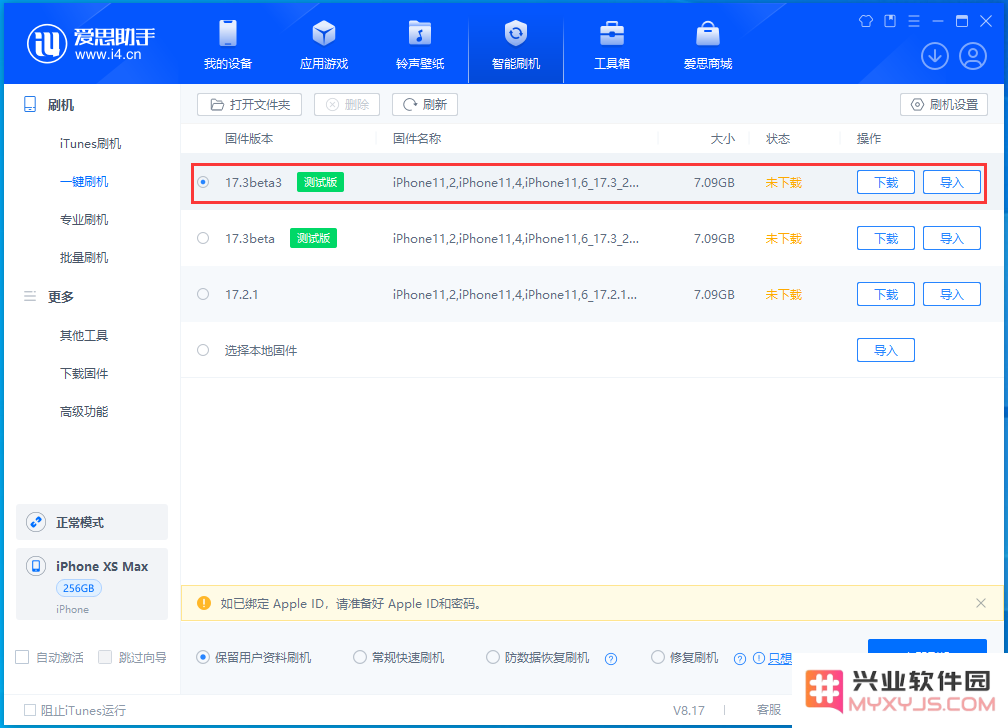This screenshot has height=728, width=1008.
Task: Enable the 自动激活 checkbox
Action: [x=22, y=657]
